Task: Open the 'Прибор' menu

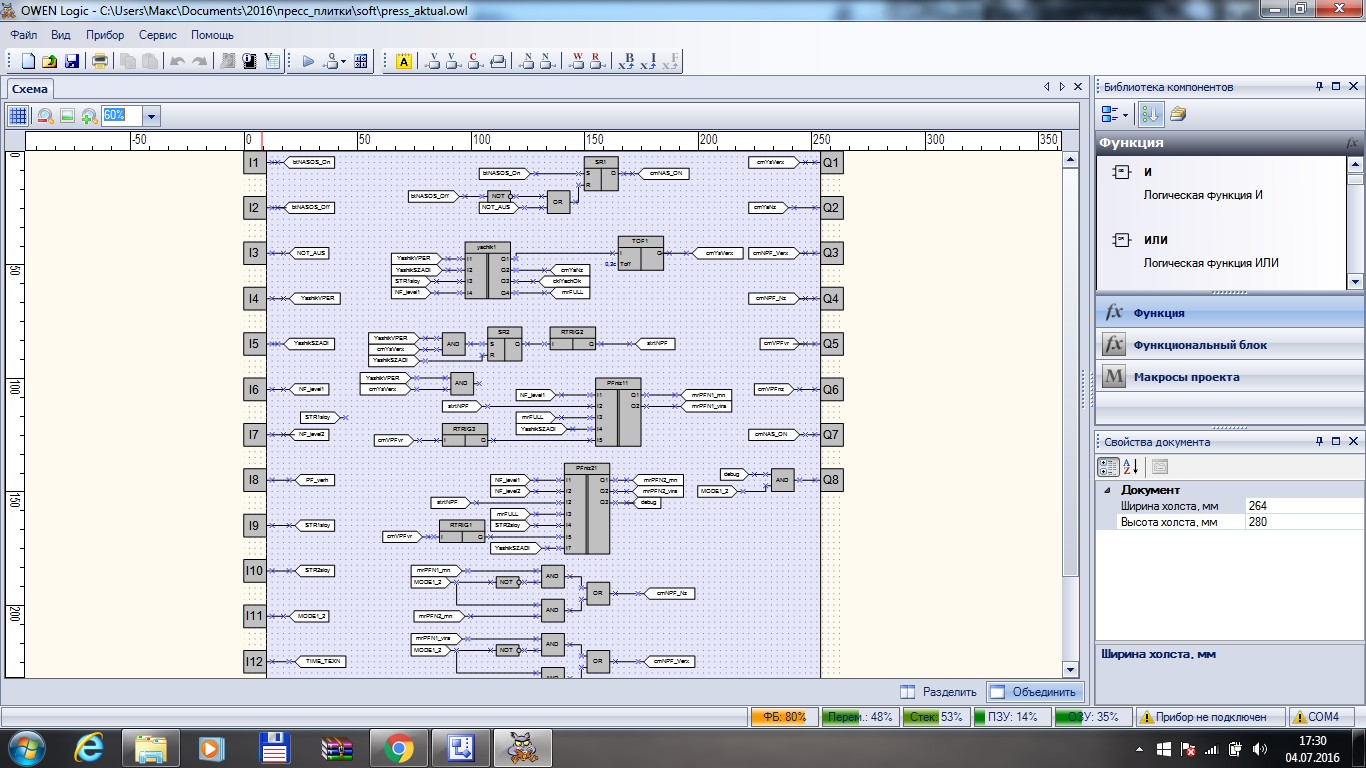Action: 105,35
